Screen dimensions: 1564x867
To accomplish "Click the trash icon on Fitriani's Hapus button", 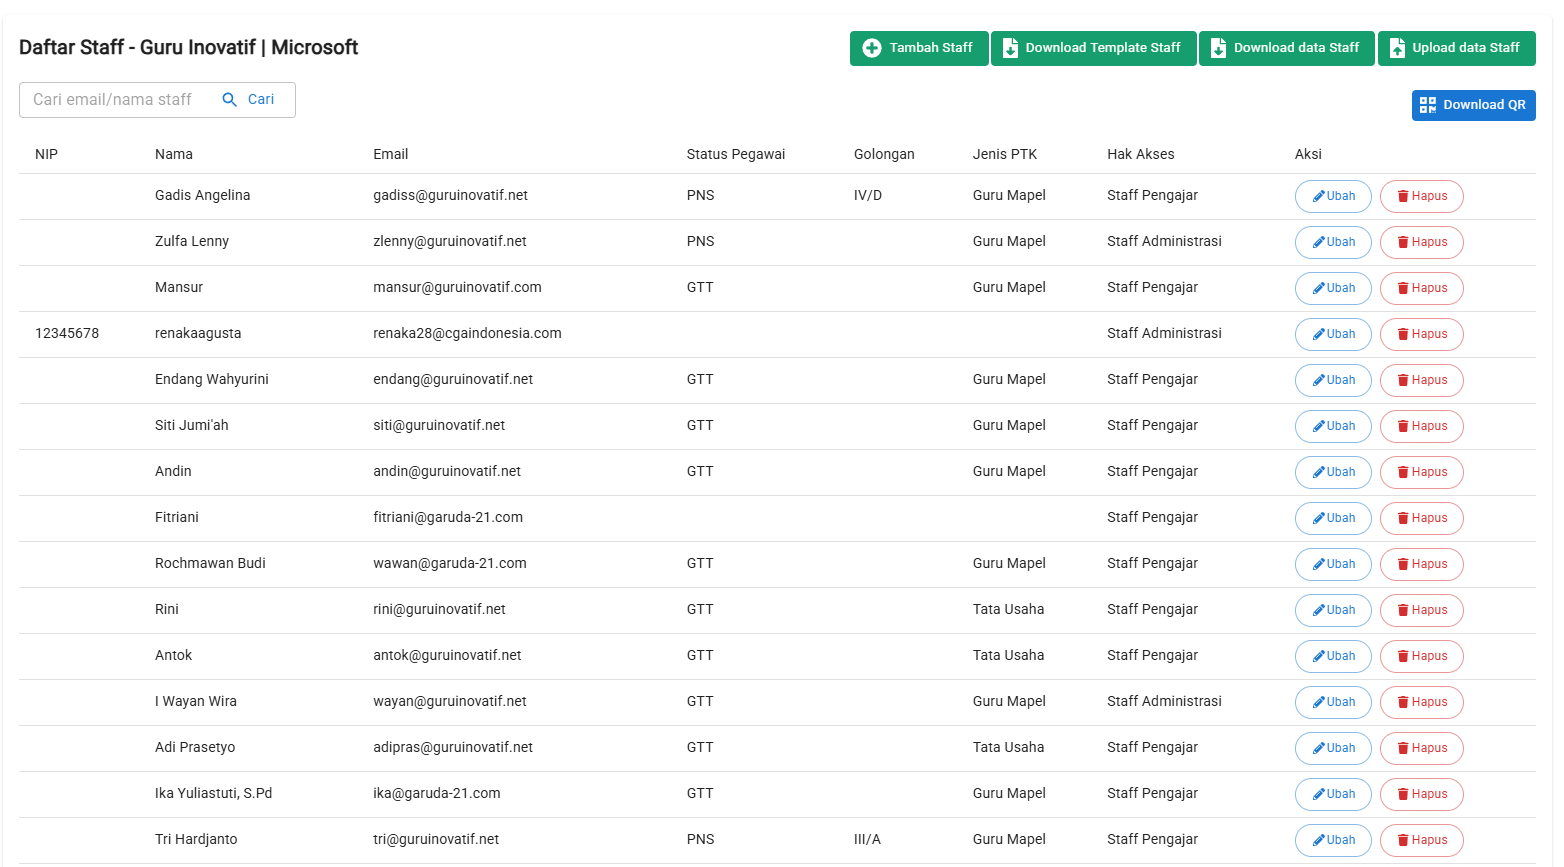I will tap(1404, 518).
